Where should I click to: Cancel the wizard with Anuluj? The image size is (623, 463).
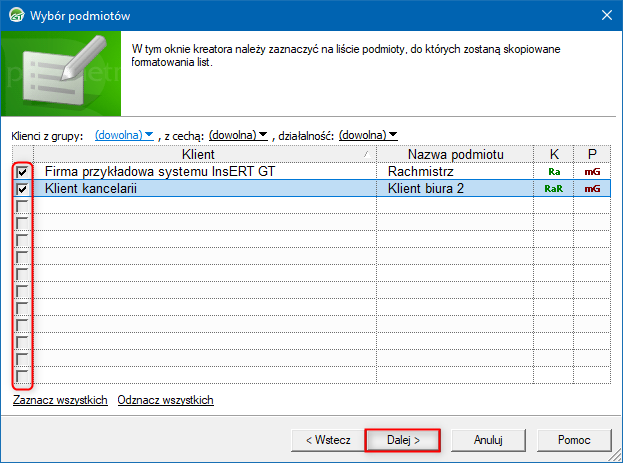pyautogui.click(x=488, y=440)
